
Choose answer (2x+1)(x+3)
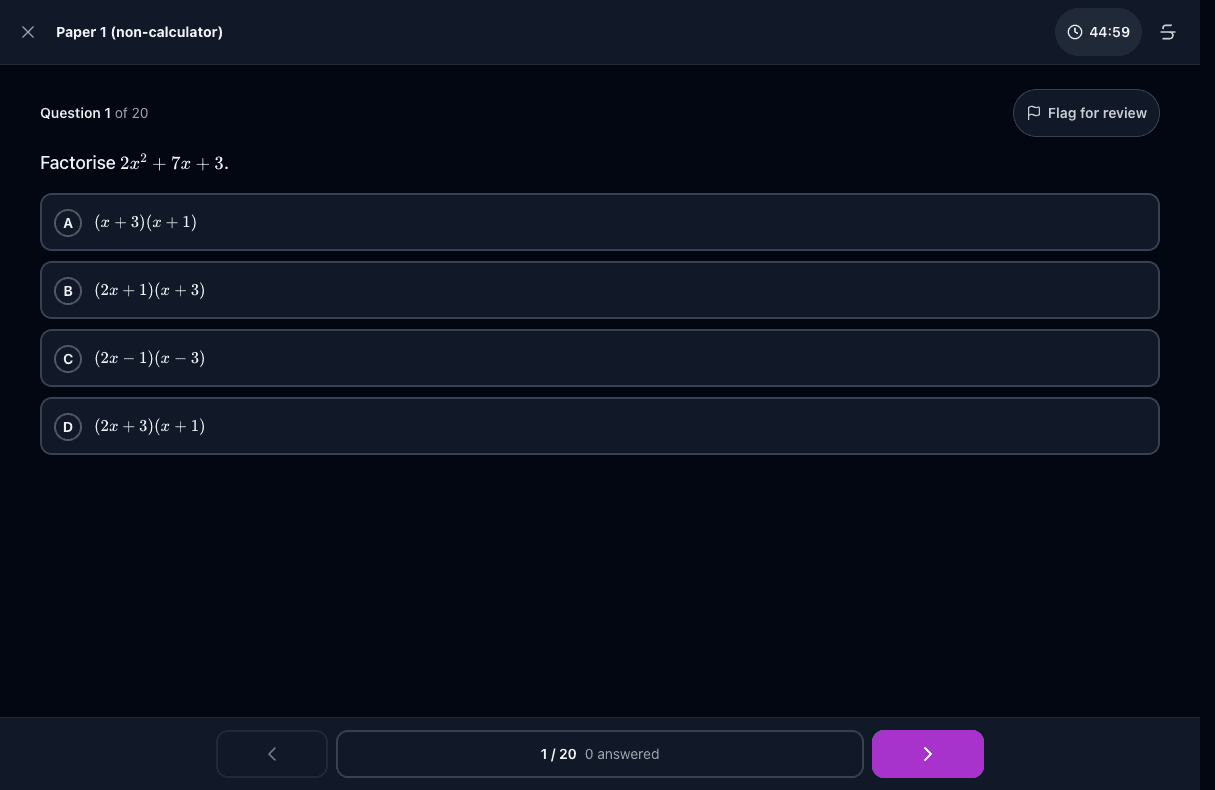(600, 290)
